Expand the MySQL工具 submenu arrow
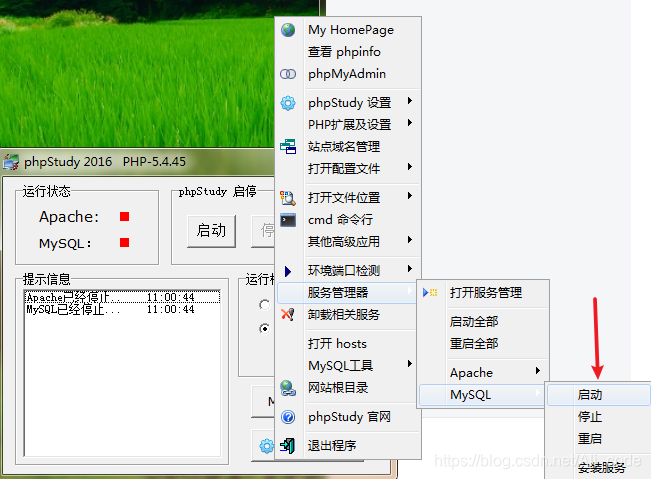 pos(410,364)
